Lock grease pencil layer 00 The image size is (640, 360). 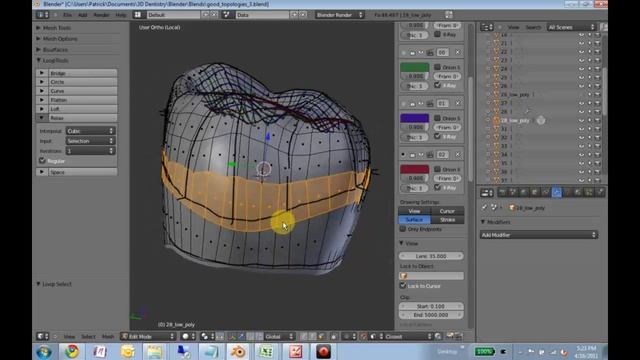pos(412,53)
